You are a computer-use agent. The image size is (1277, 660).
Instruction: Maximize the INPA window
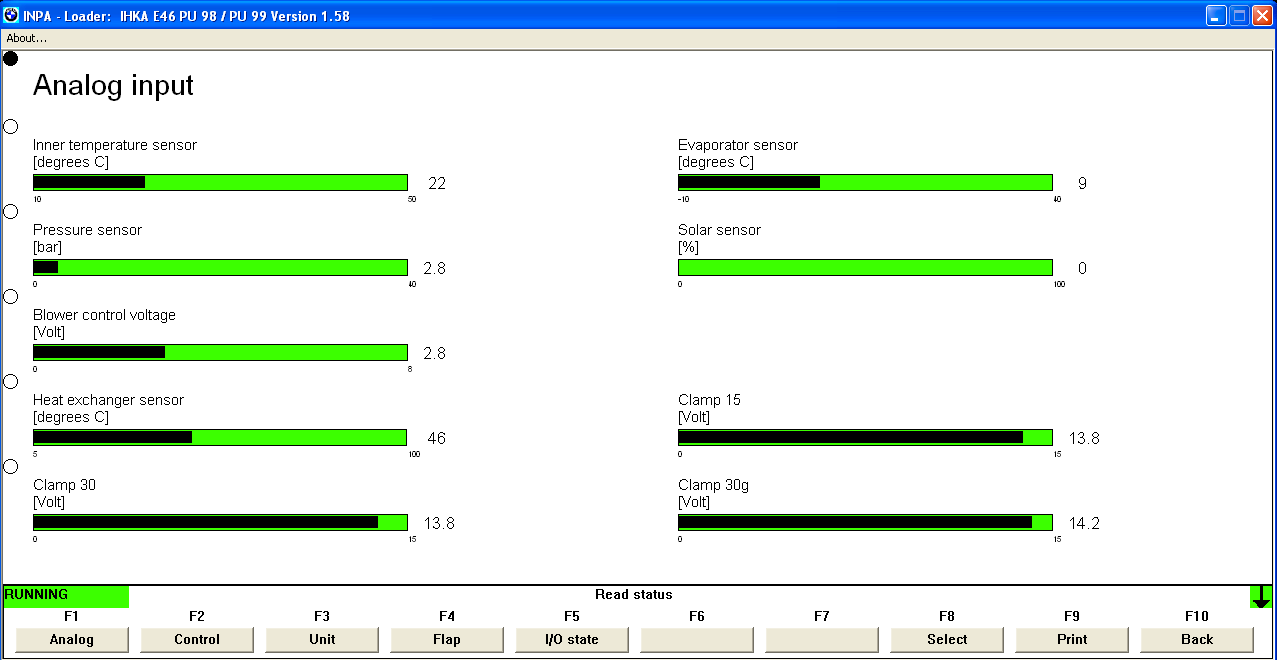(1239, 16)
